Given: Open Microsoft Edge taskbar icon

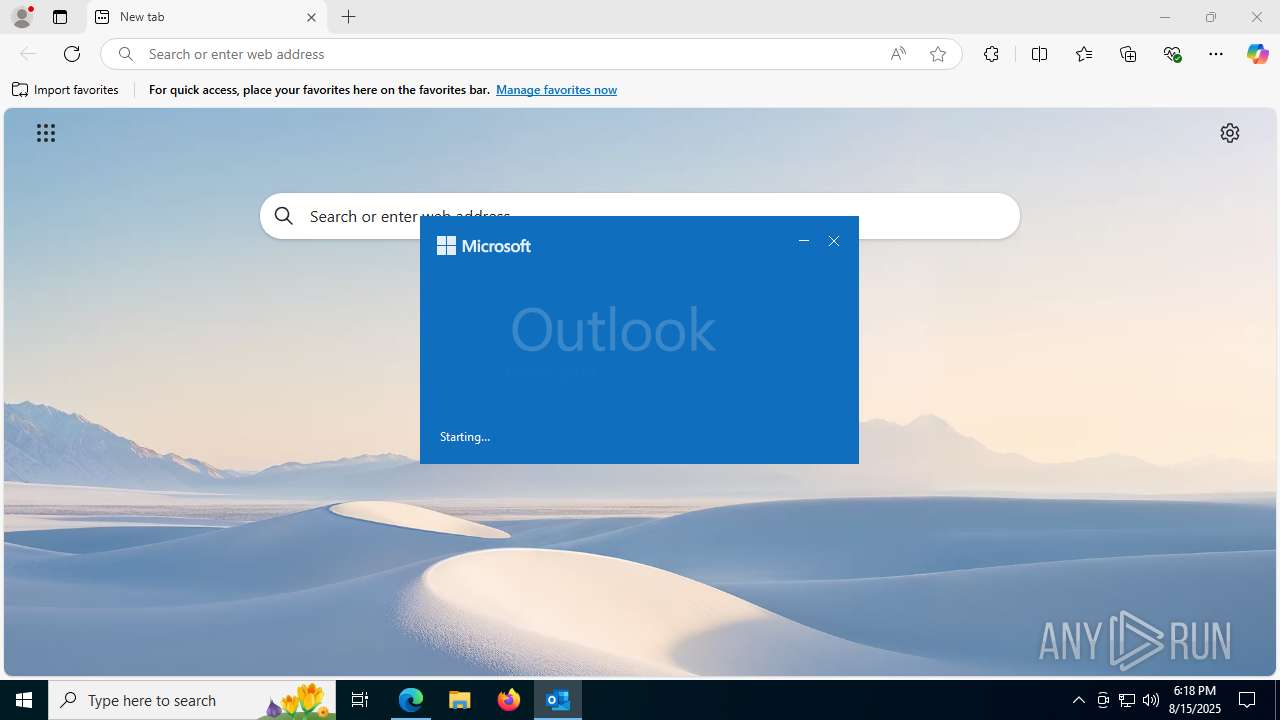Looking at the screenshot, I should coord(411,700).
